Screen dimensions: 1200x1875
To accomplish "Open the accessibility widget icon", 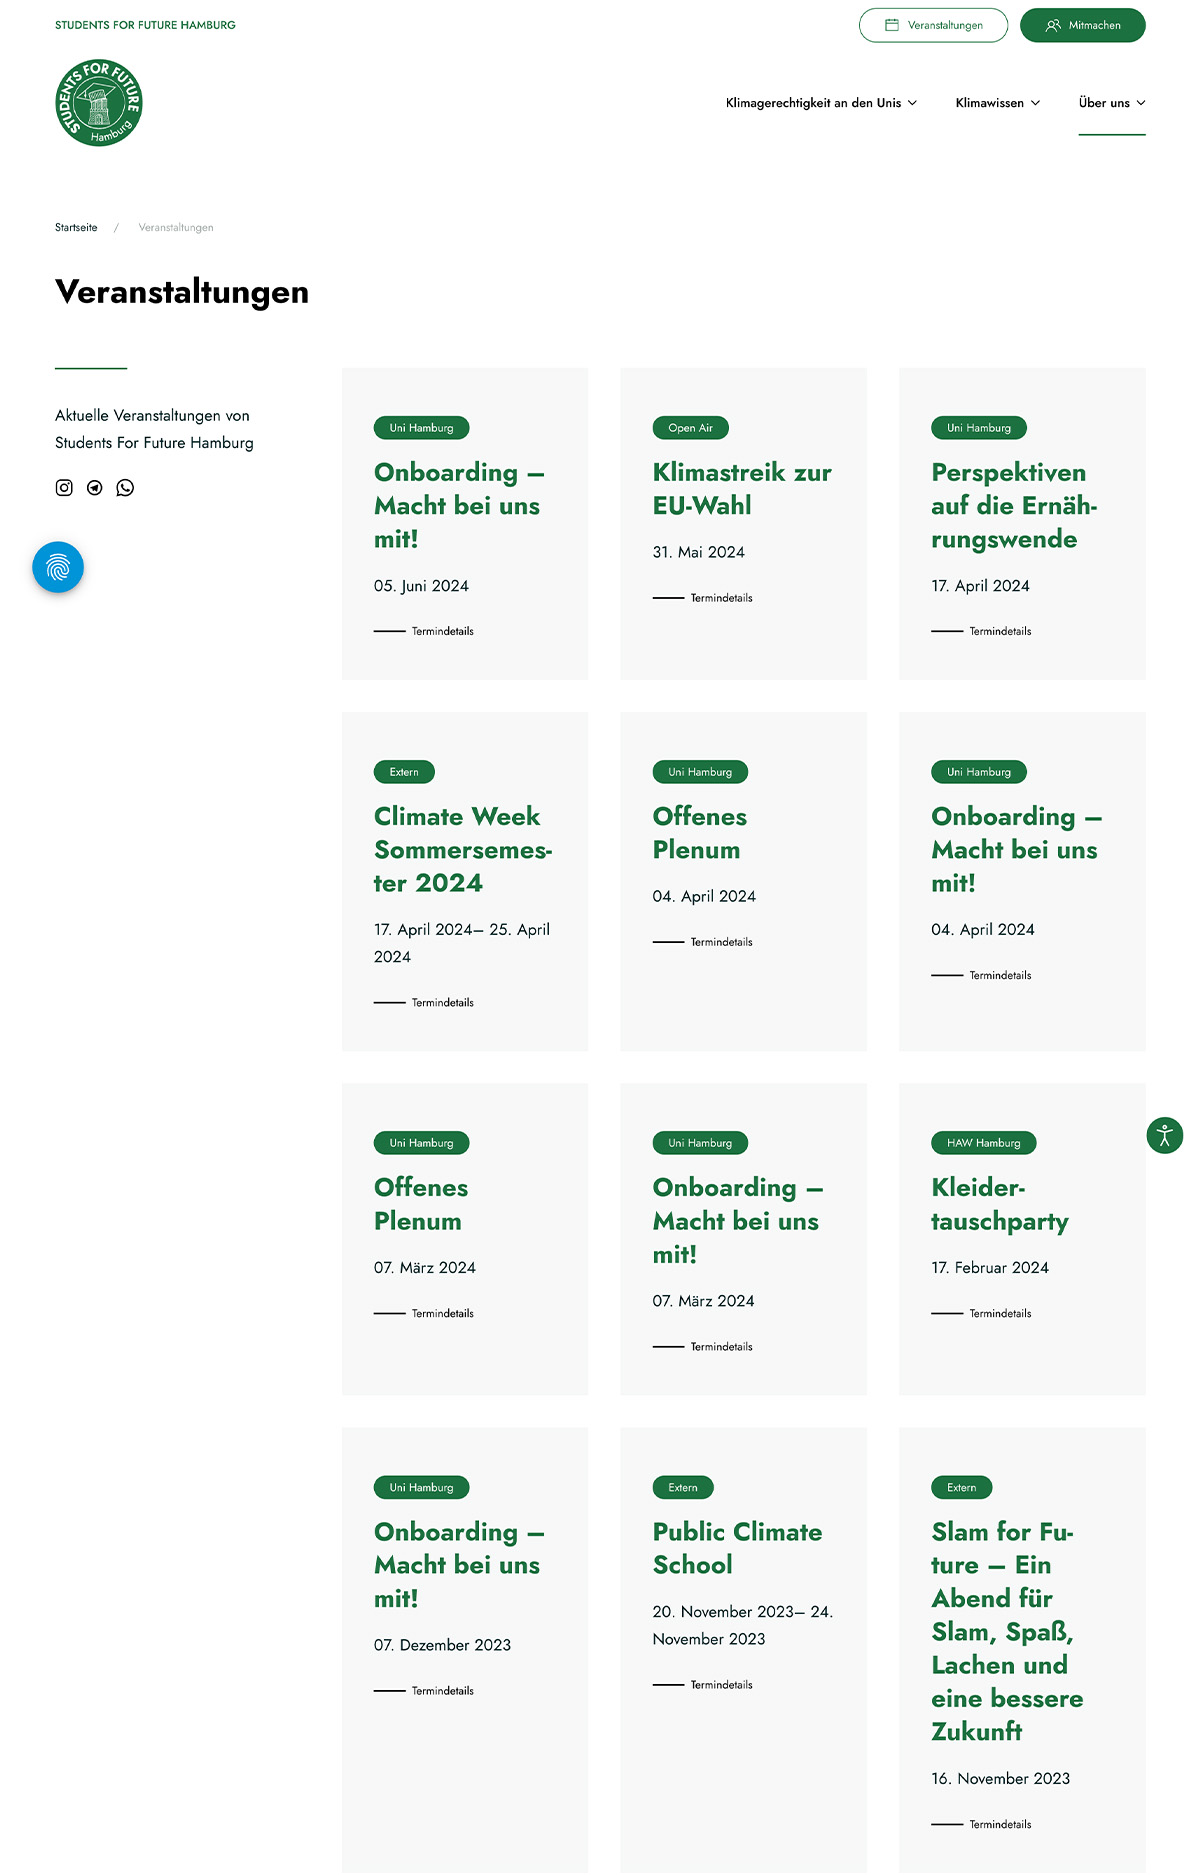I will click(x=1165, y=1135).
